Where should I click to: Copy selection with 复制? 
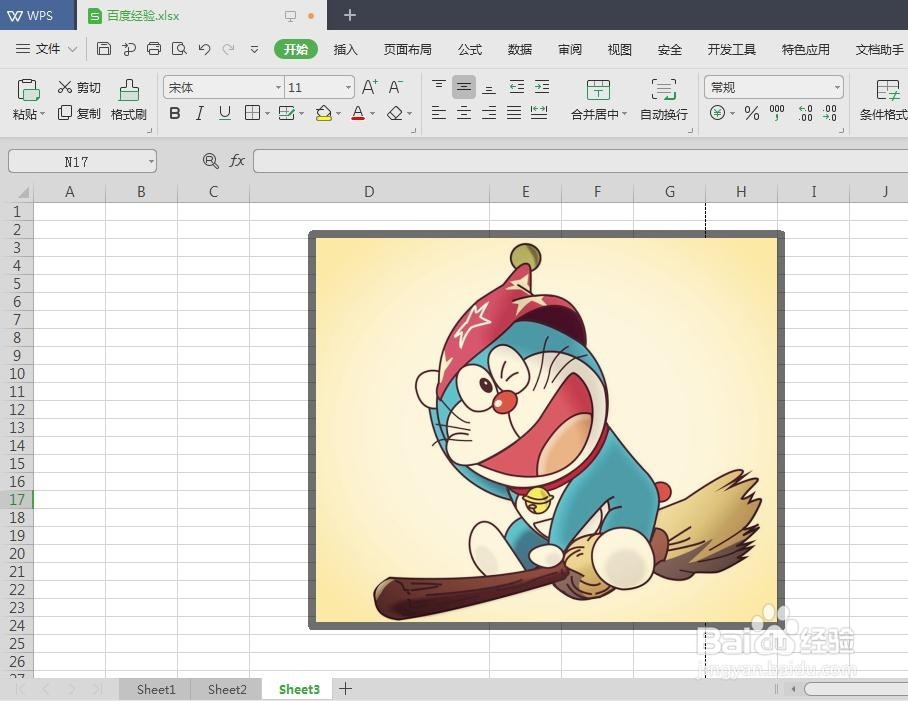(x=79, y=113)
